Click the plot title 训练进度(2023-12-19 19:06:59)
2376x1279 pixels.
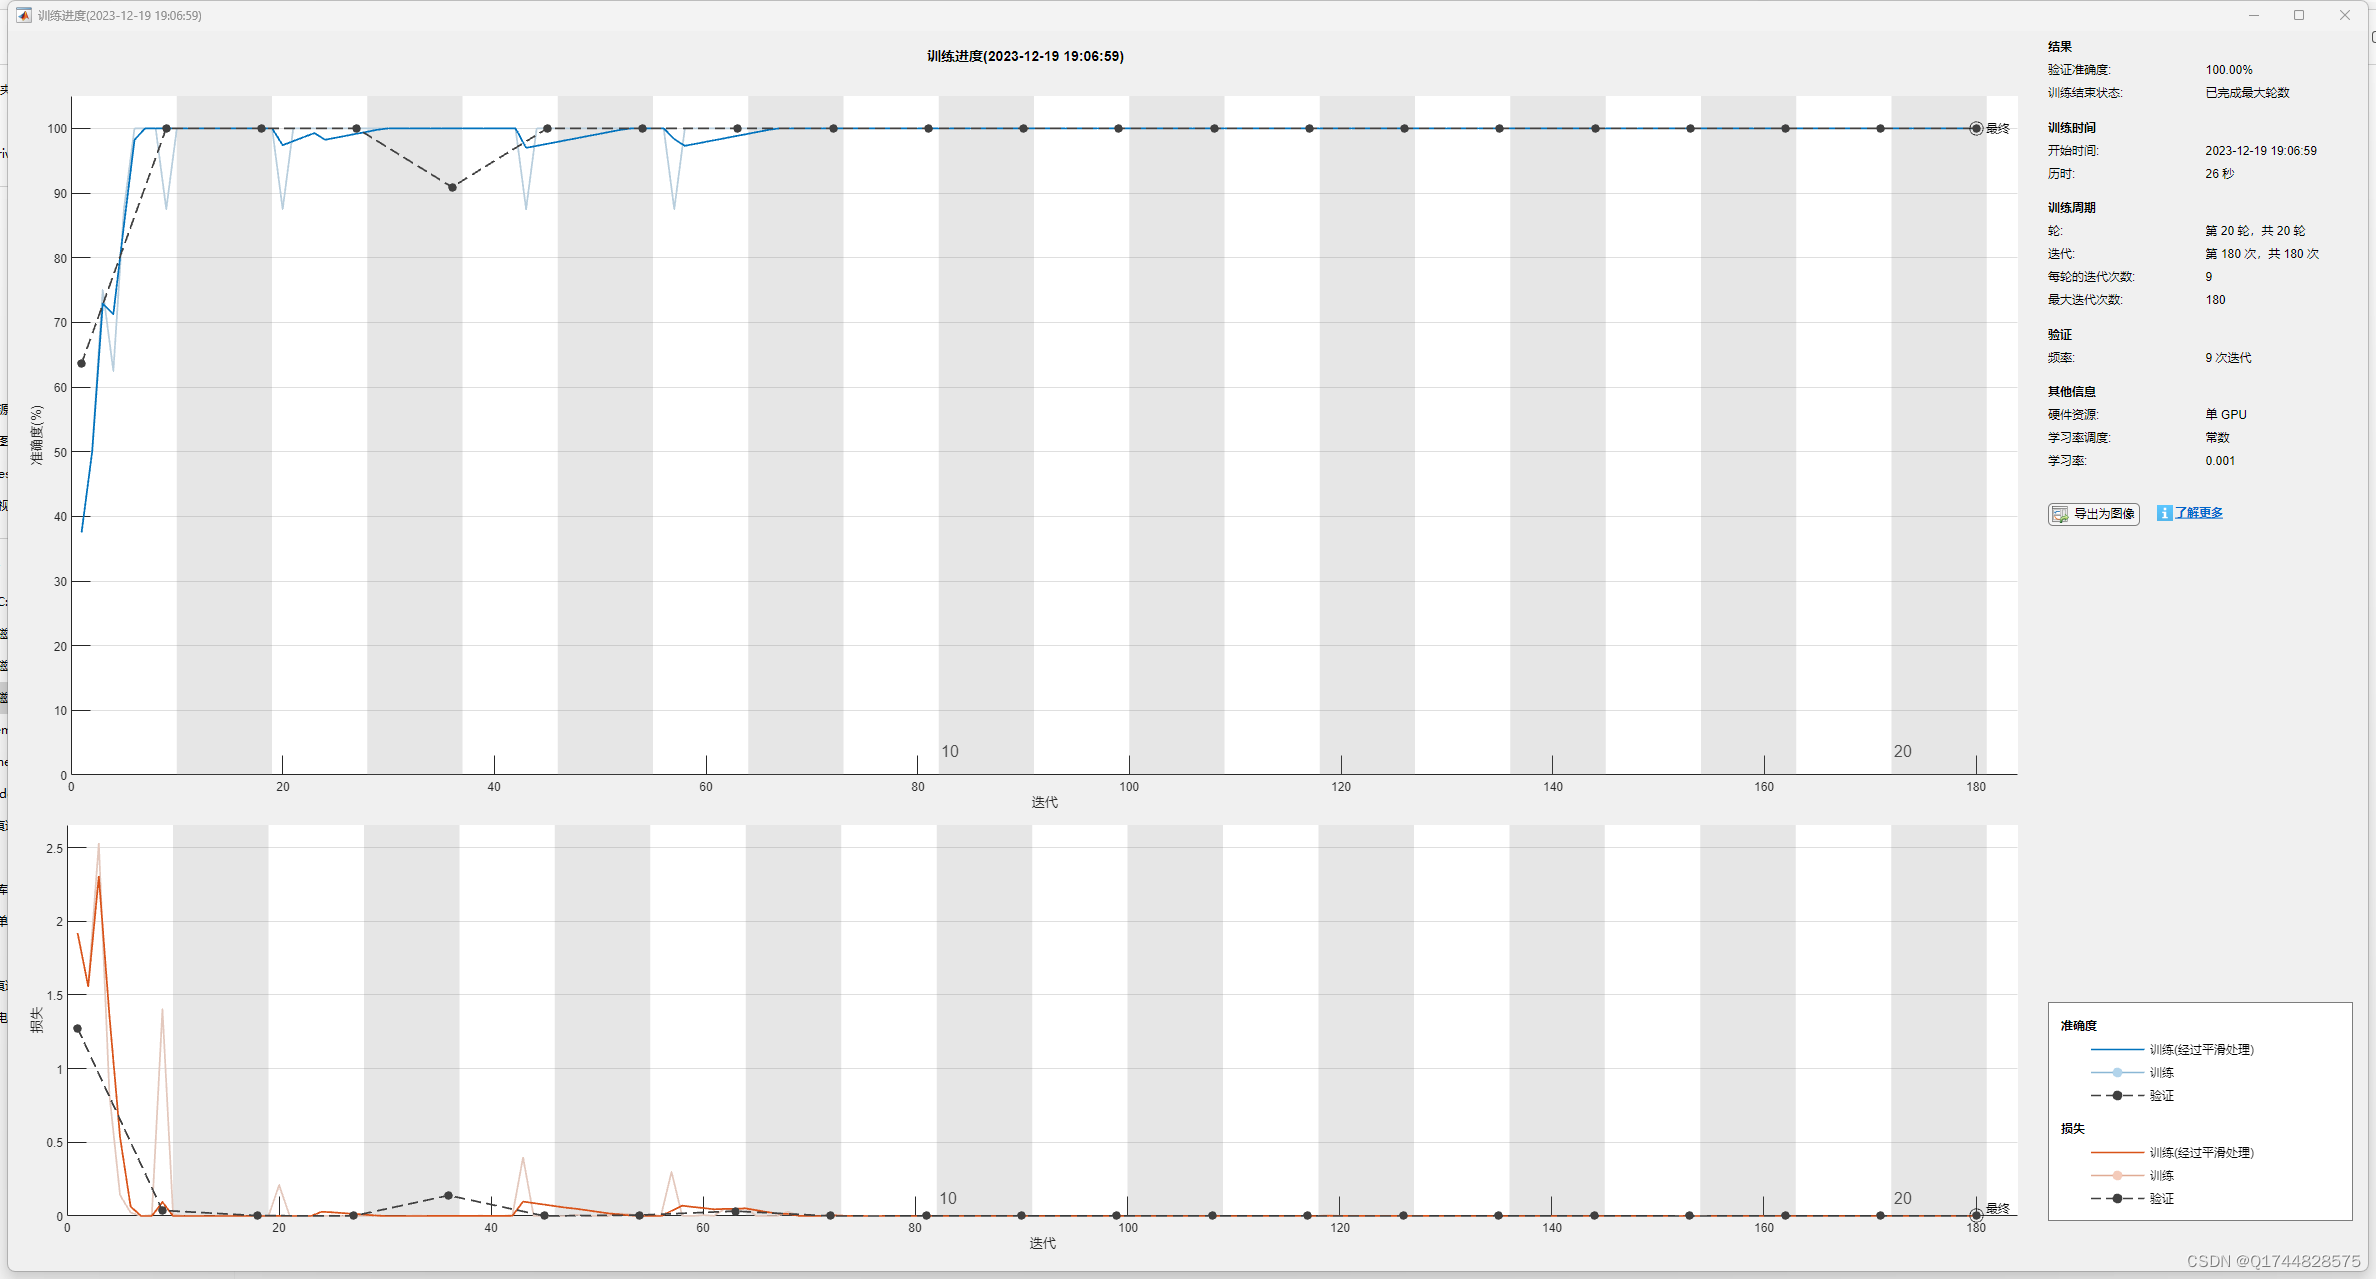click(1025, 56)
